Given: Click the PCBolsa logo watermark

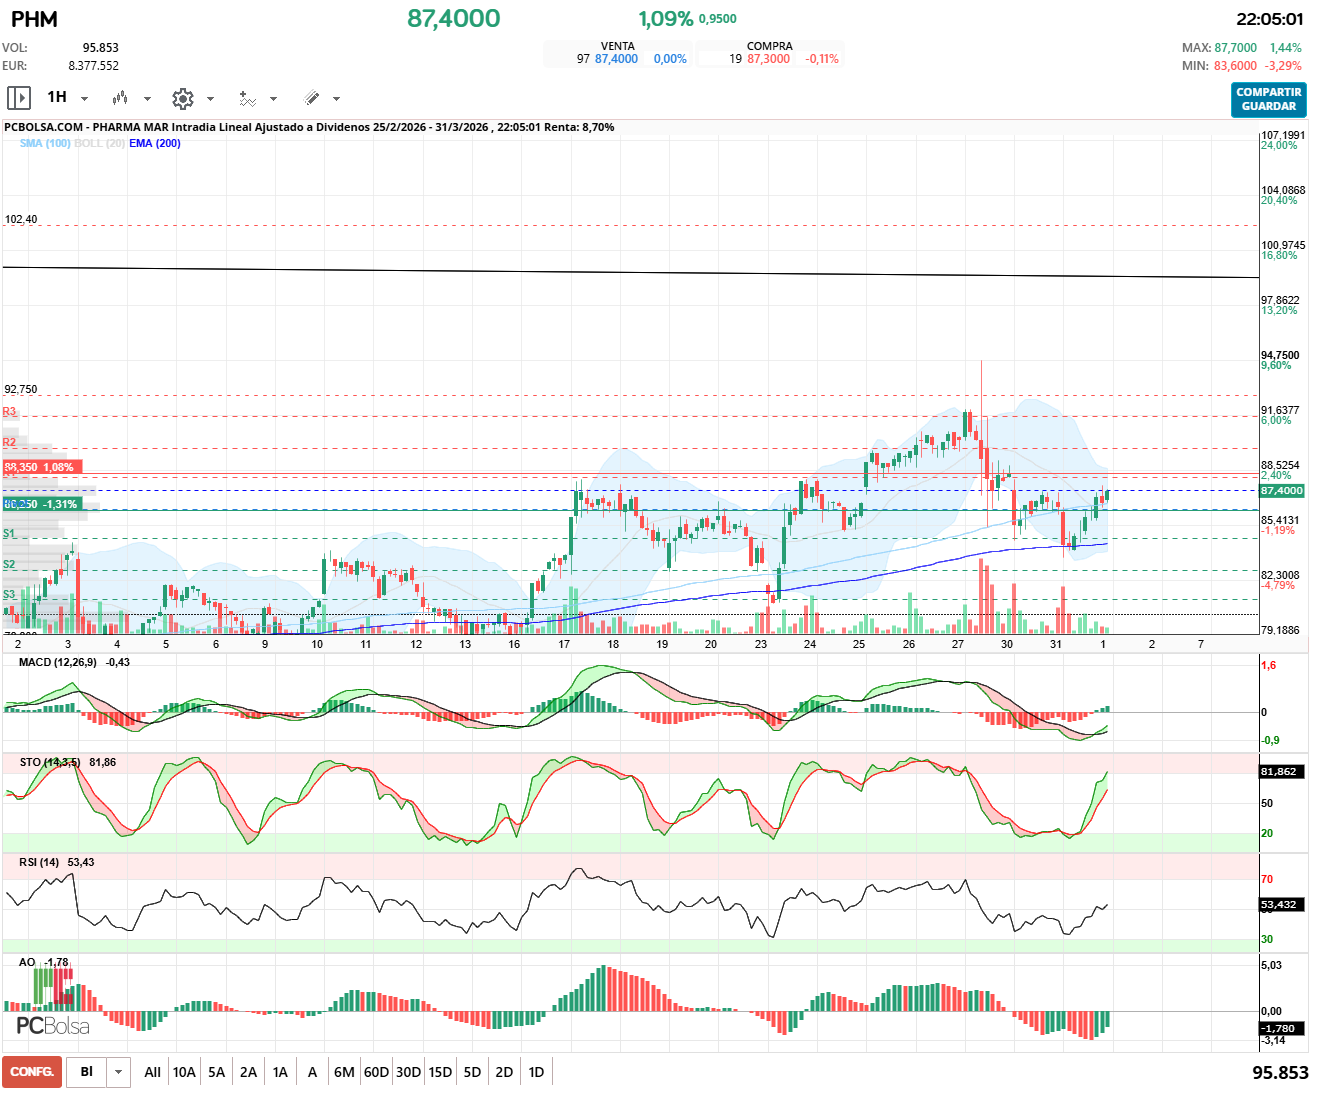Looking at the screenshot, I should tap(53, 1026).
